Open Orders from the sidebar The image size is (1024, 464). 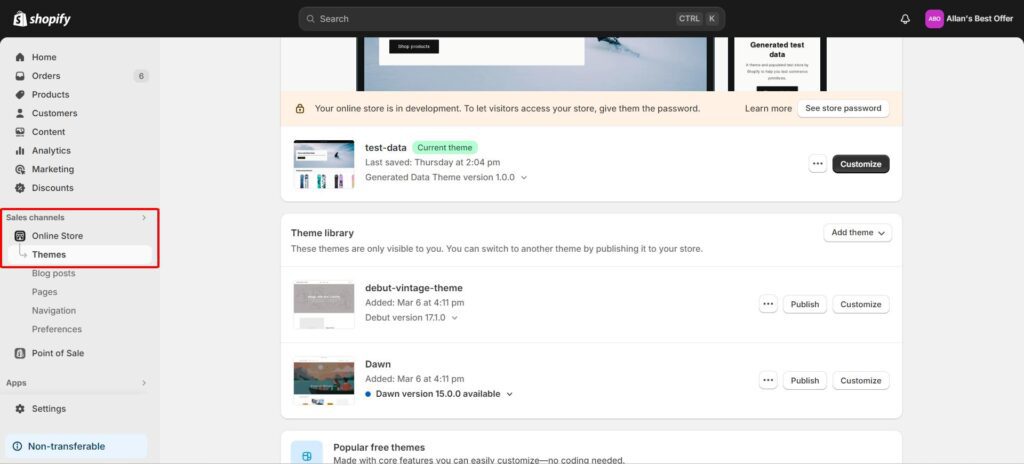tap(45, 76)
